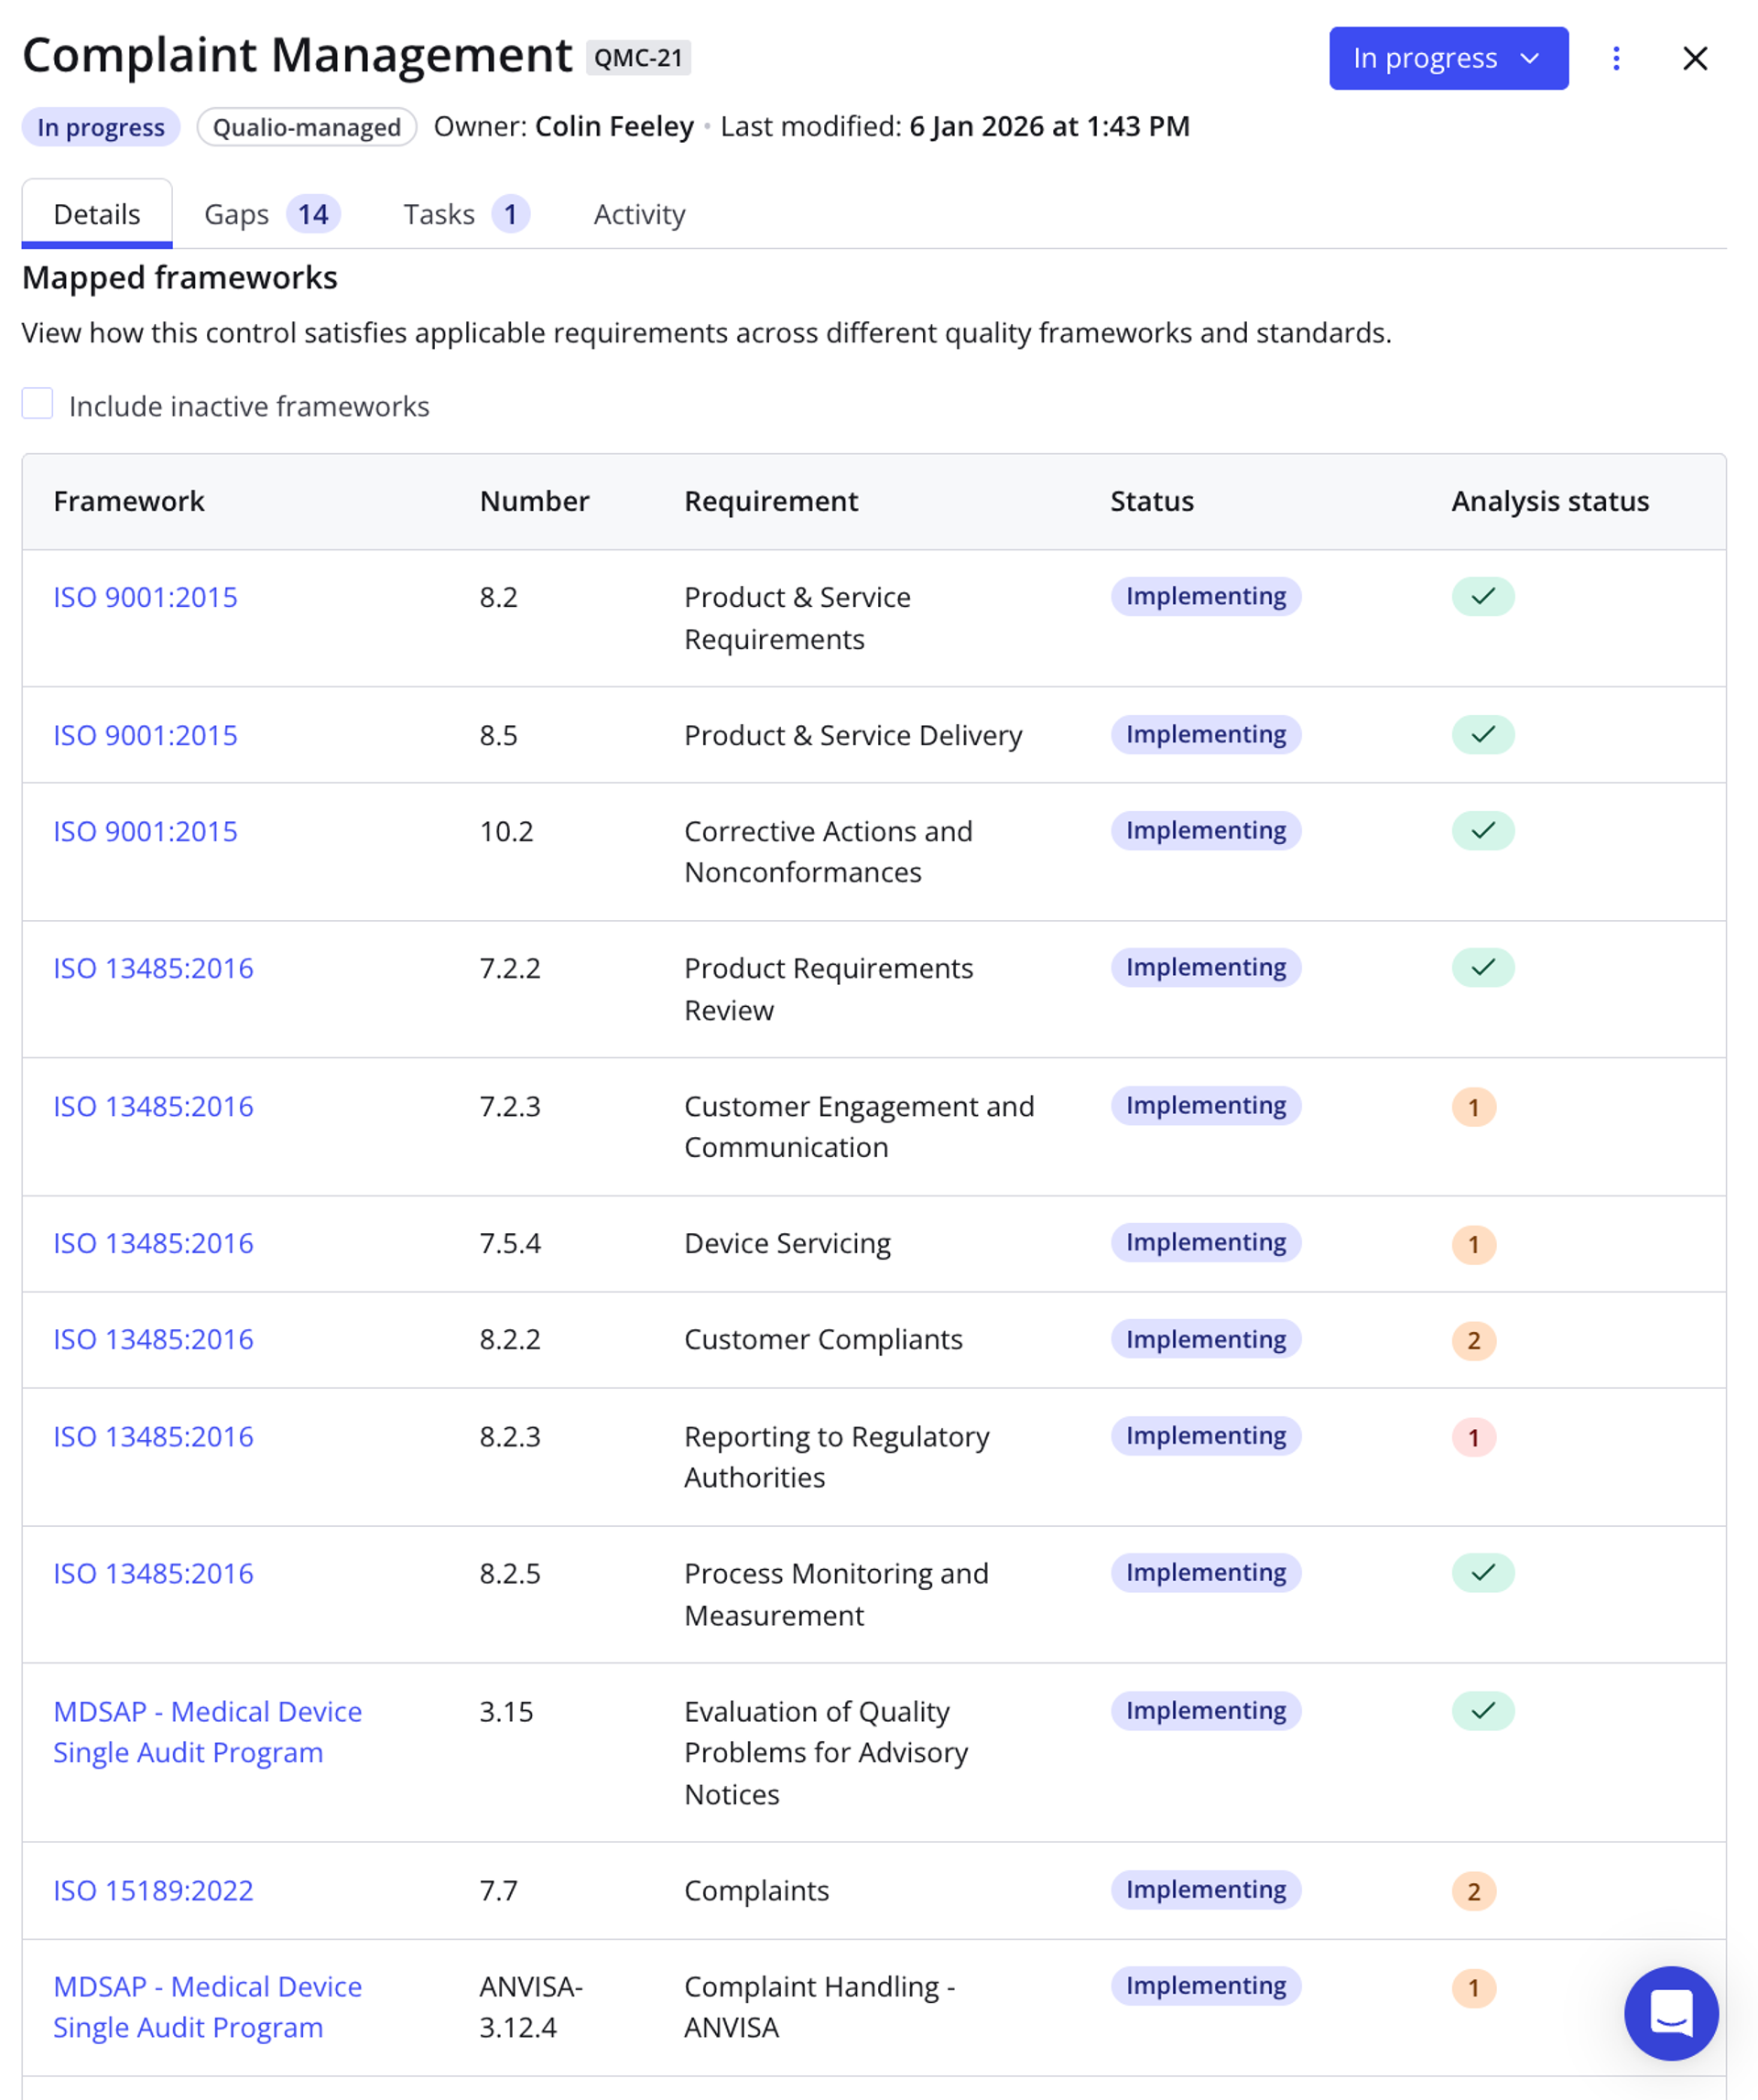The image size is (1758, 2100).
Task: Click the Number column header
Action: (x=535, y=501)
